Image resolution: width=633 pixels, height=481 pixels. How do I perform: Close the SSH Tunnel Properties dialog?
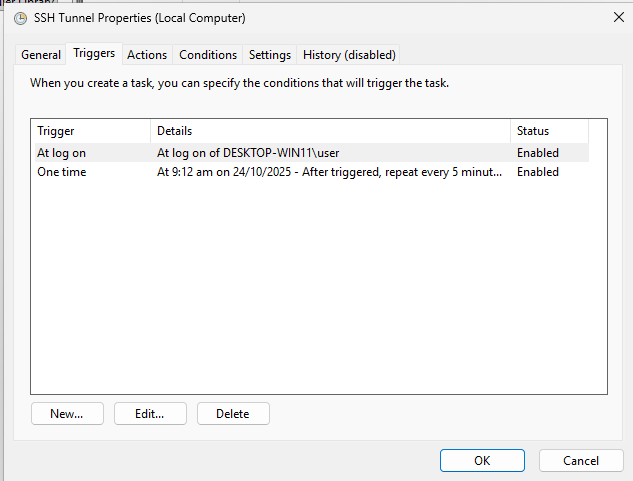(x=613, y=17)
